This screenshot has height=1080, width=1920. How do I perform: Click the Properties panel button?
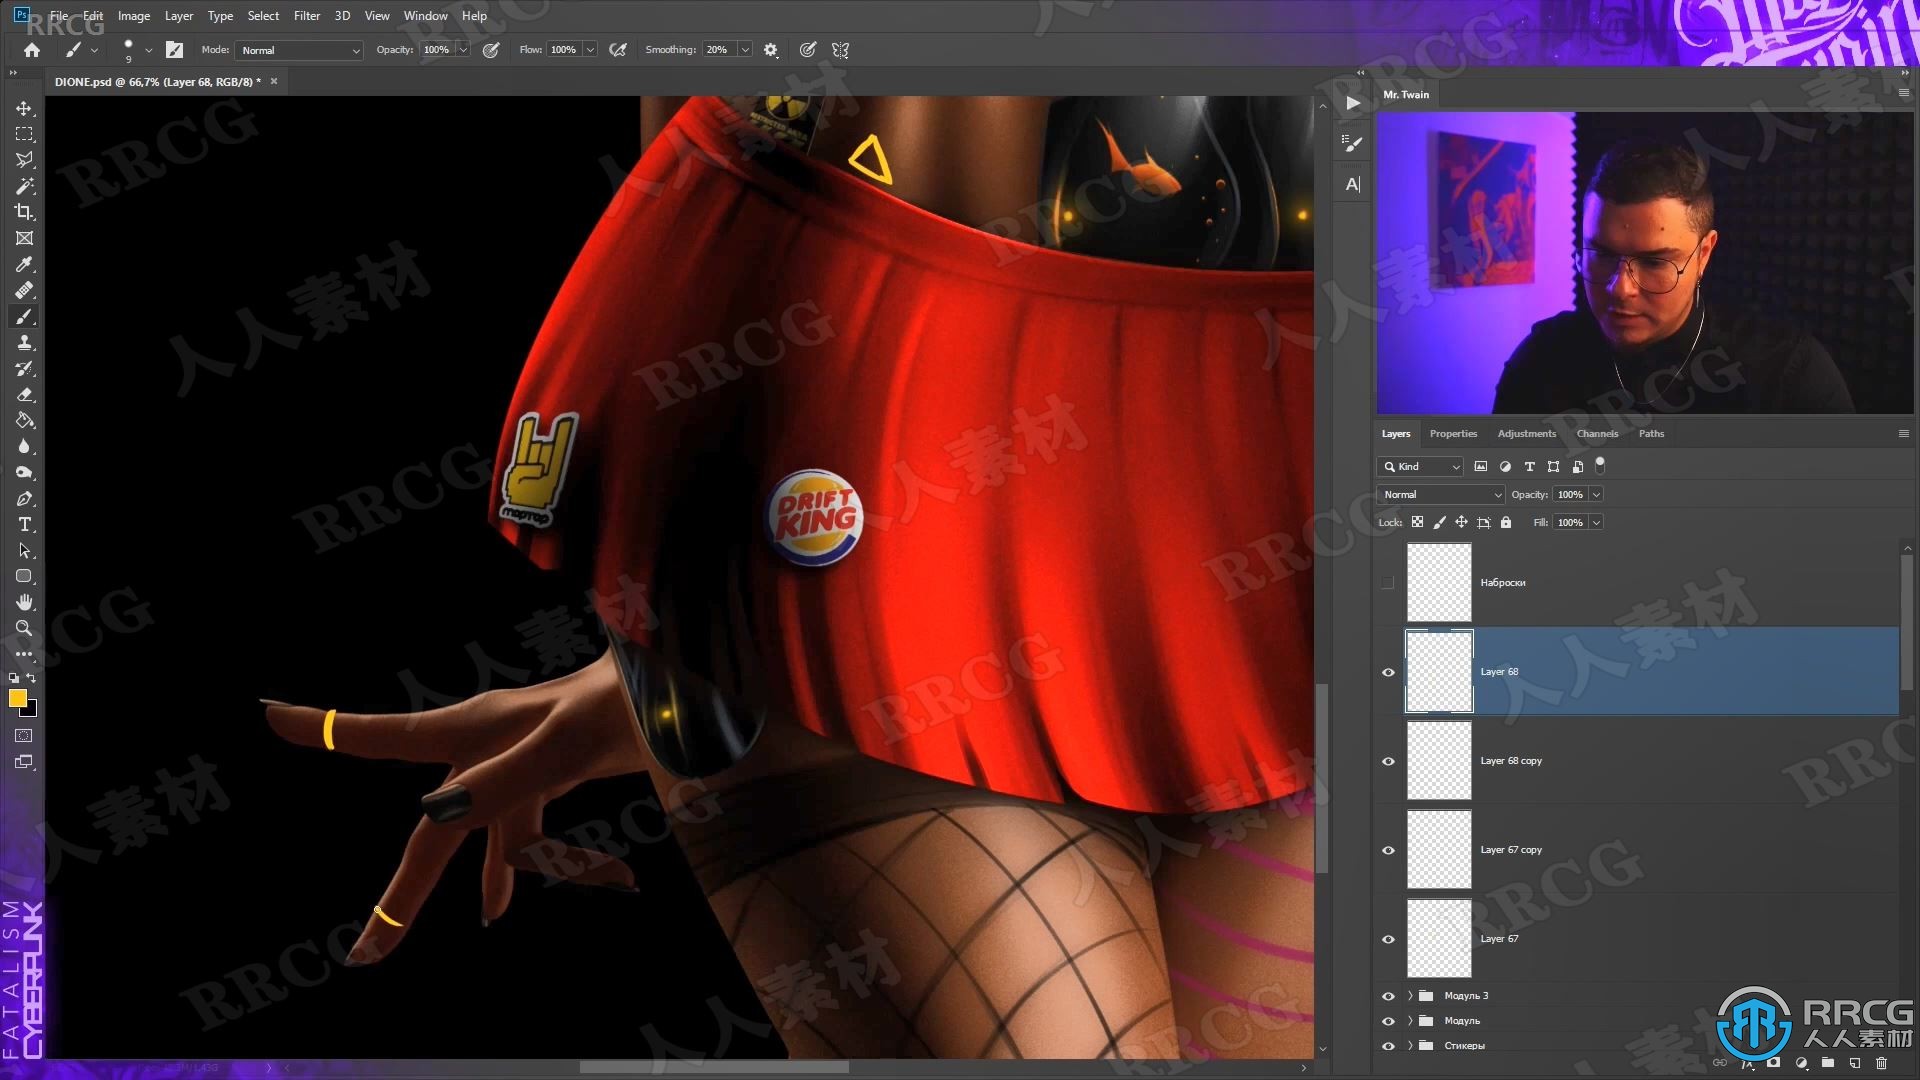[1453, 433]
